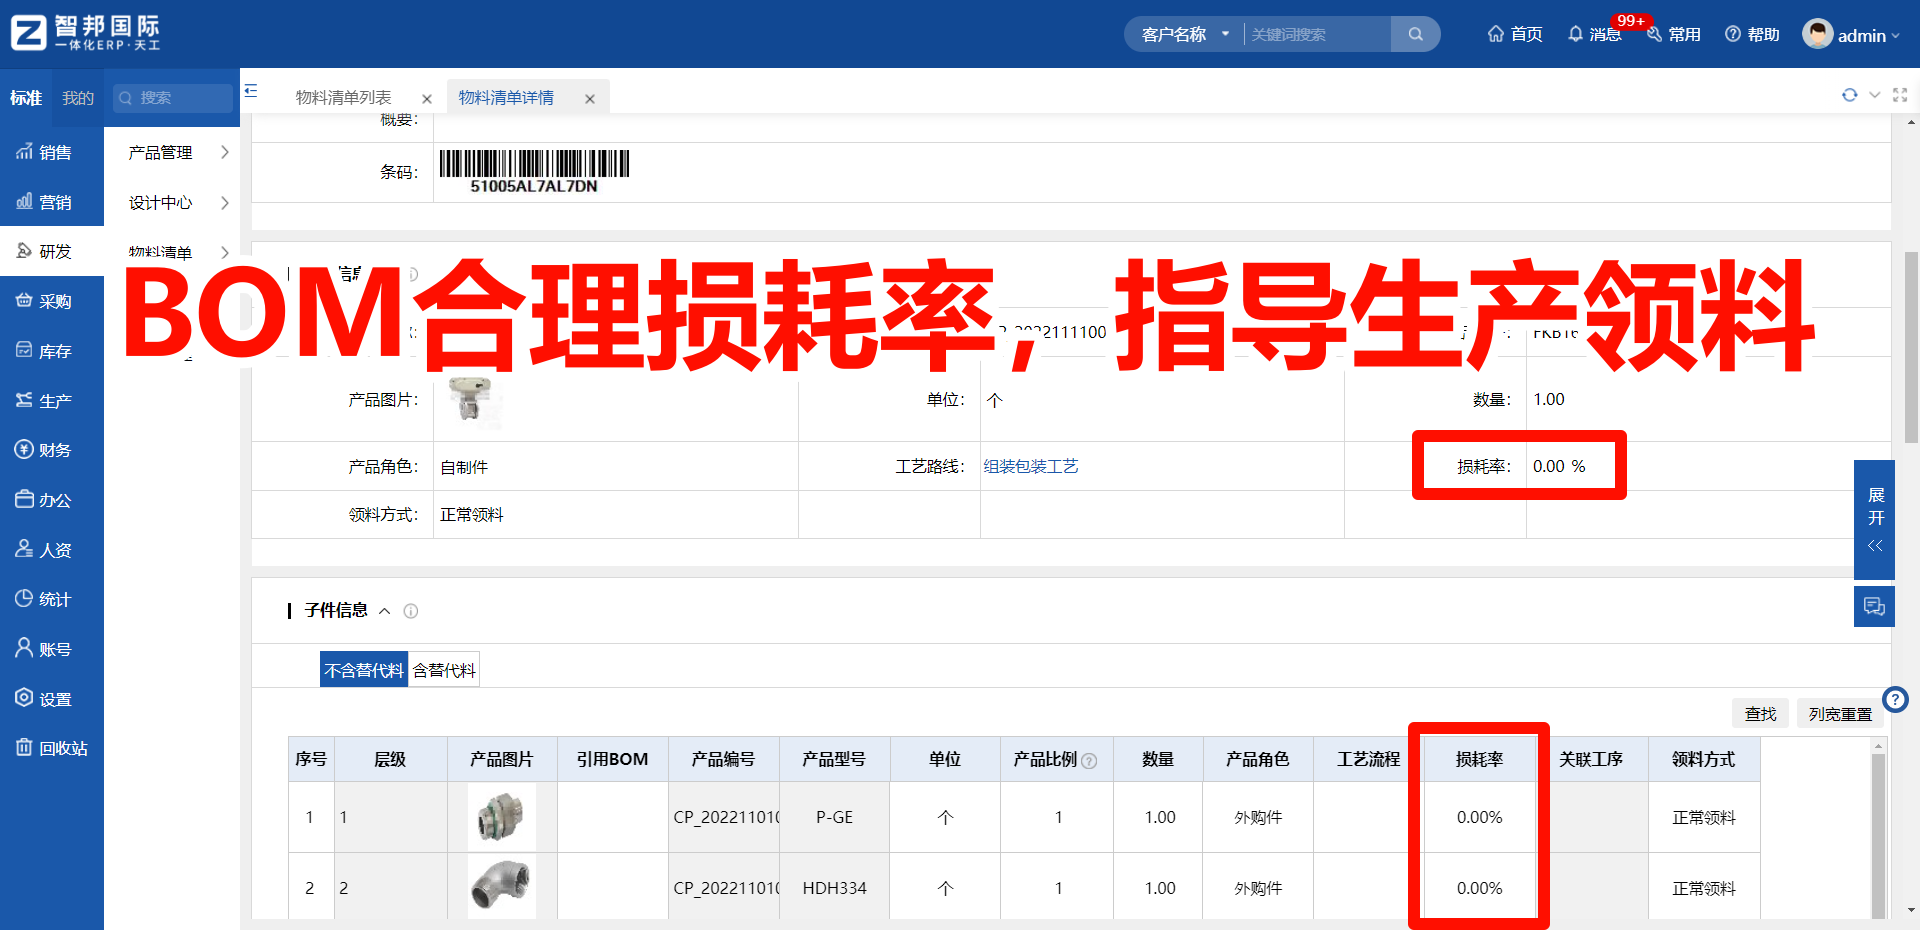Click the 查找 button above the table
This screenshot has height=930, width=1920.
(x=1761, y=713)
